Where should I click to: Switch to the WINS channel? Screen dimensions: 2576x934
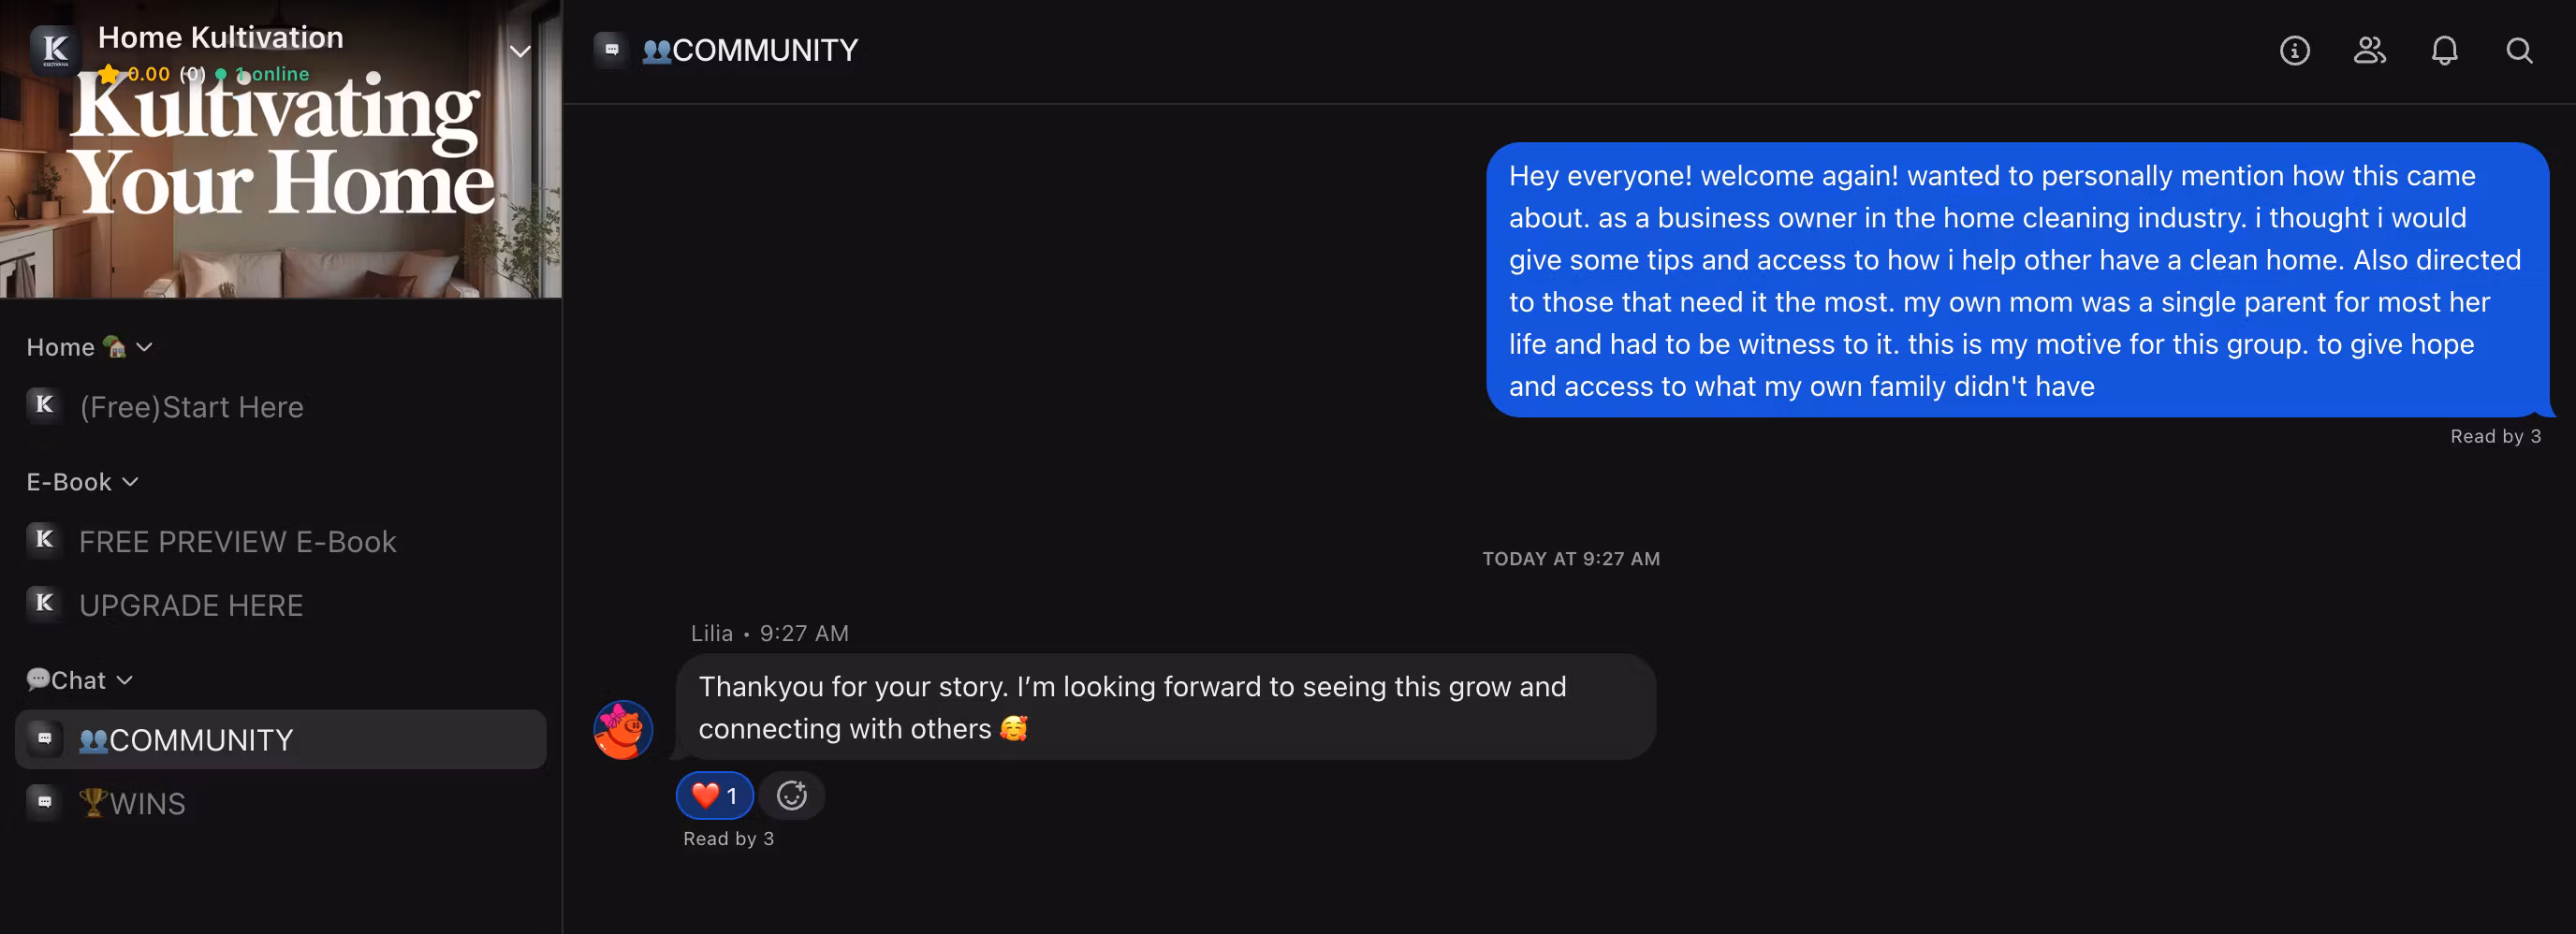coord(147,803)
